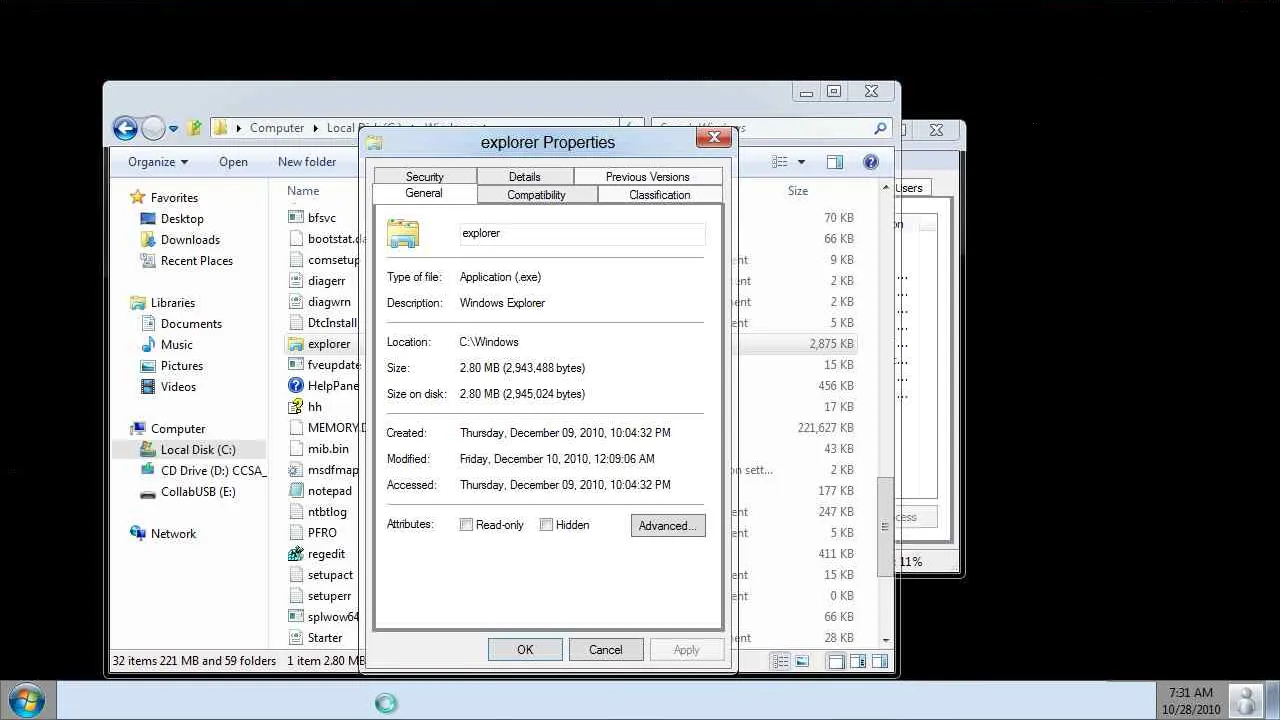Toggle the preview pane icon in the toolbar
Screen dimensions: 1280x720
click(x=835, y=162)
